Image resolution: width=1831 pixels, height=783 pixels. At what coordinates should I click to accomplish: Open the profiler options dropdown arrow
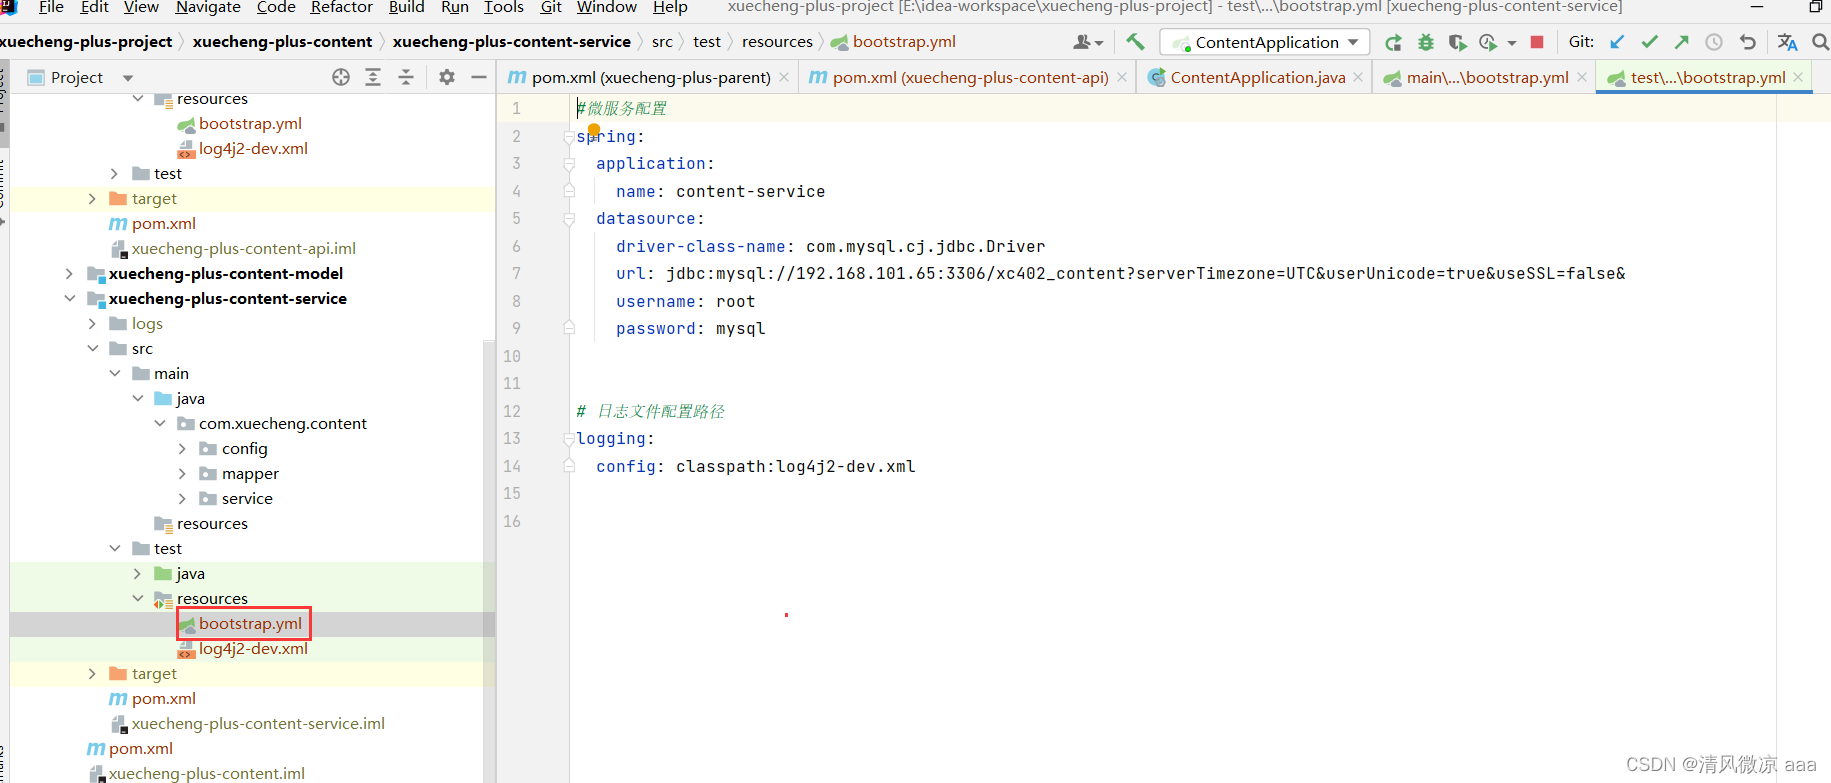(1511, 43)
